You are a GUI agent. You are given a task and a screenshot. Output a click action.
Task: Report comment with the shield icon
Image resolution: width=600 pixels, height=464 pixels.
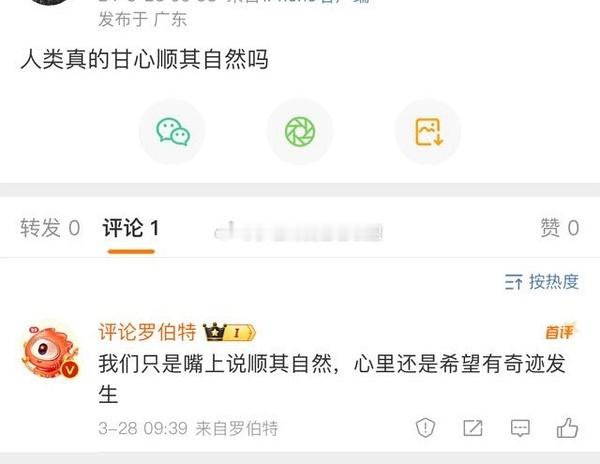click(425, 427)
